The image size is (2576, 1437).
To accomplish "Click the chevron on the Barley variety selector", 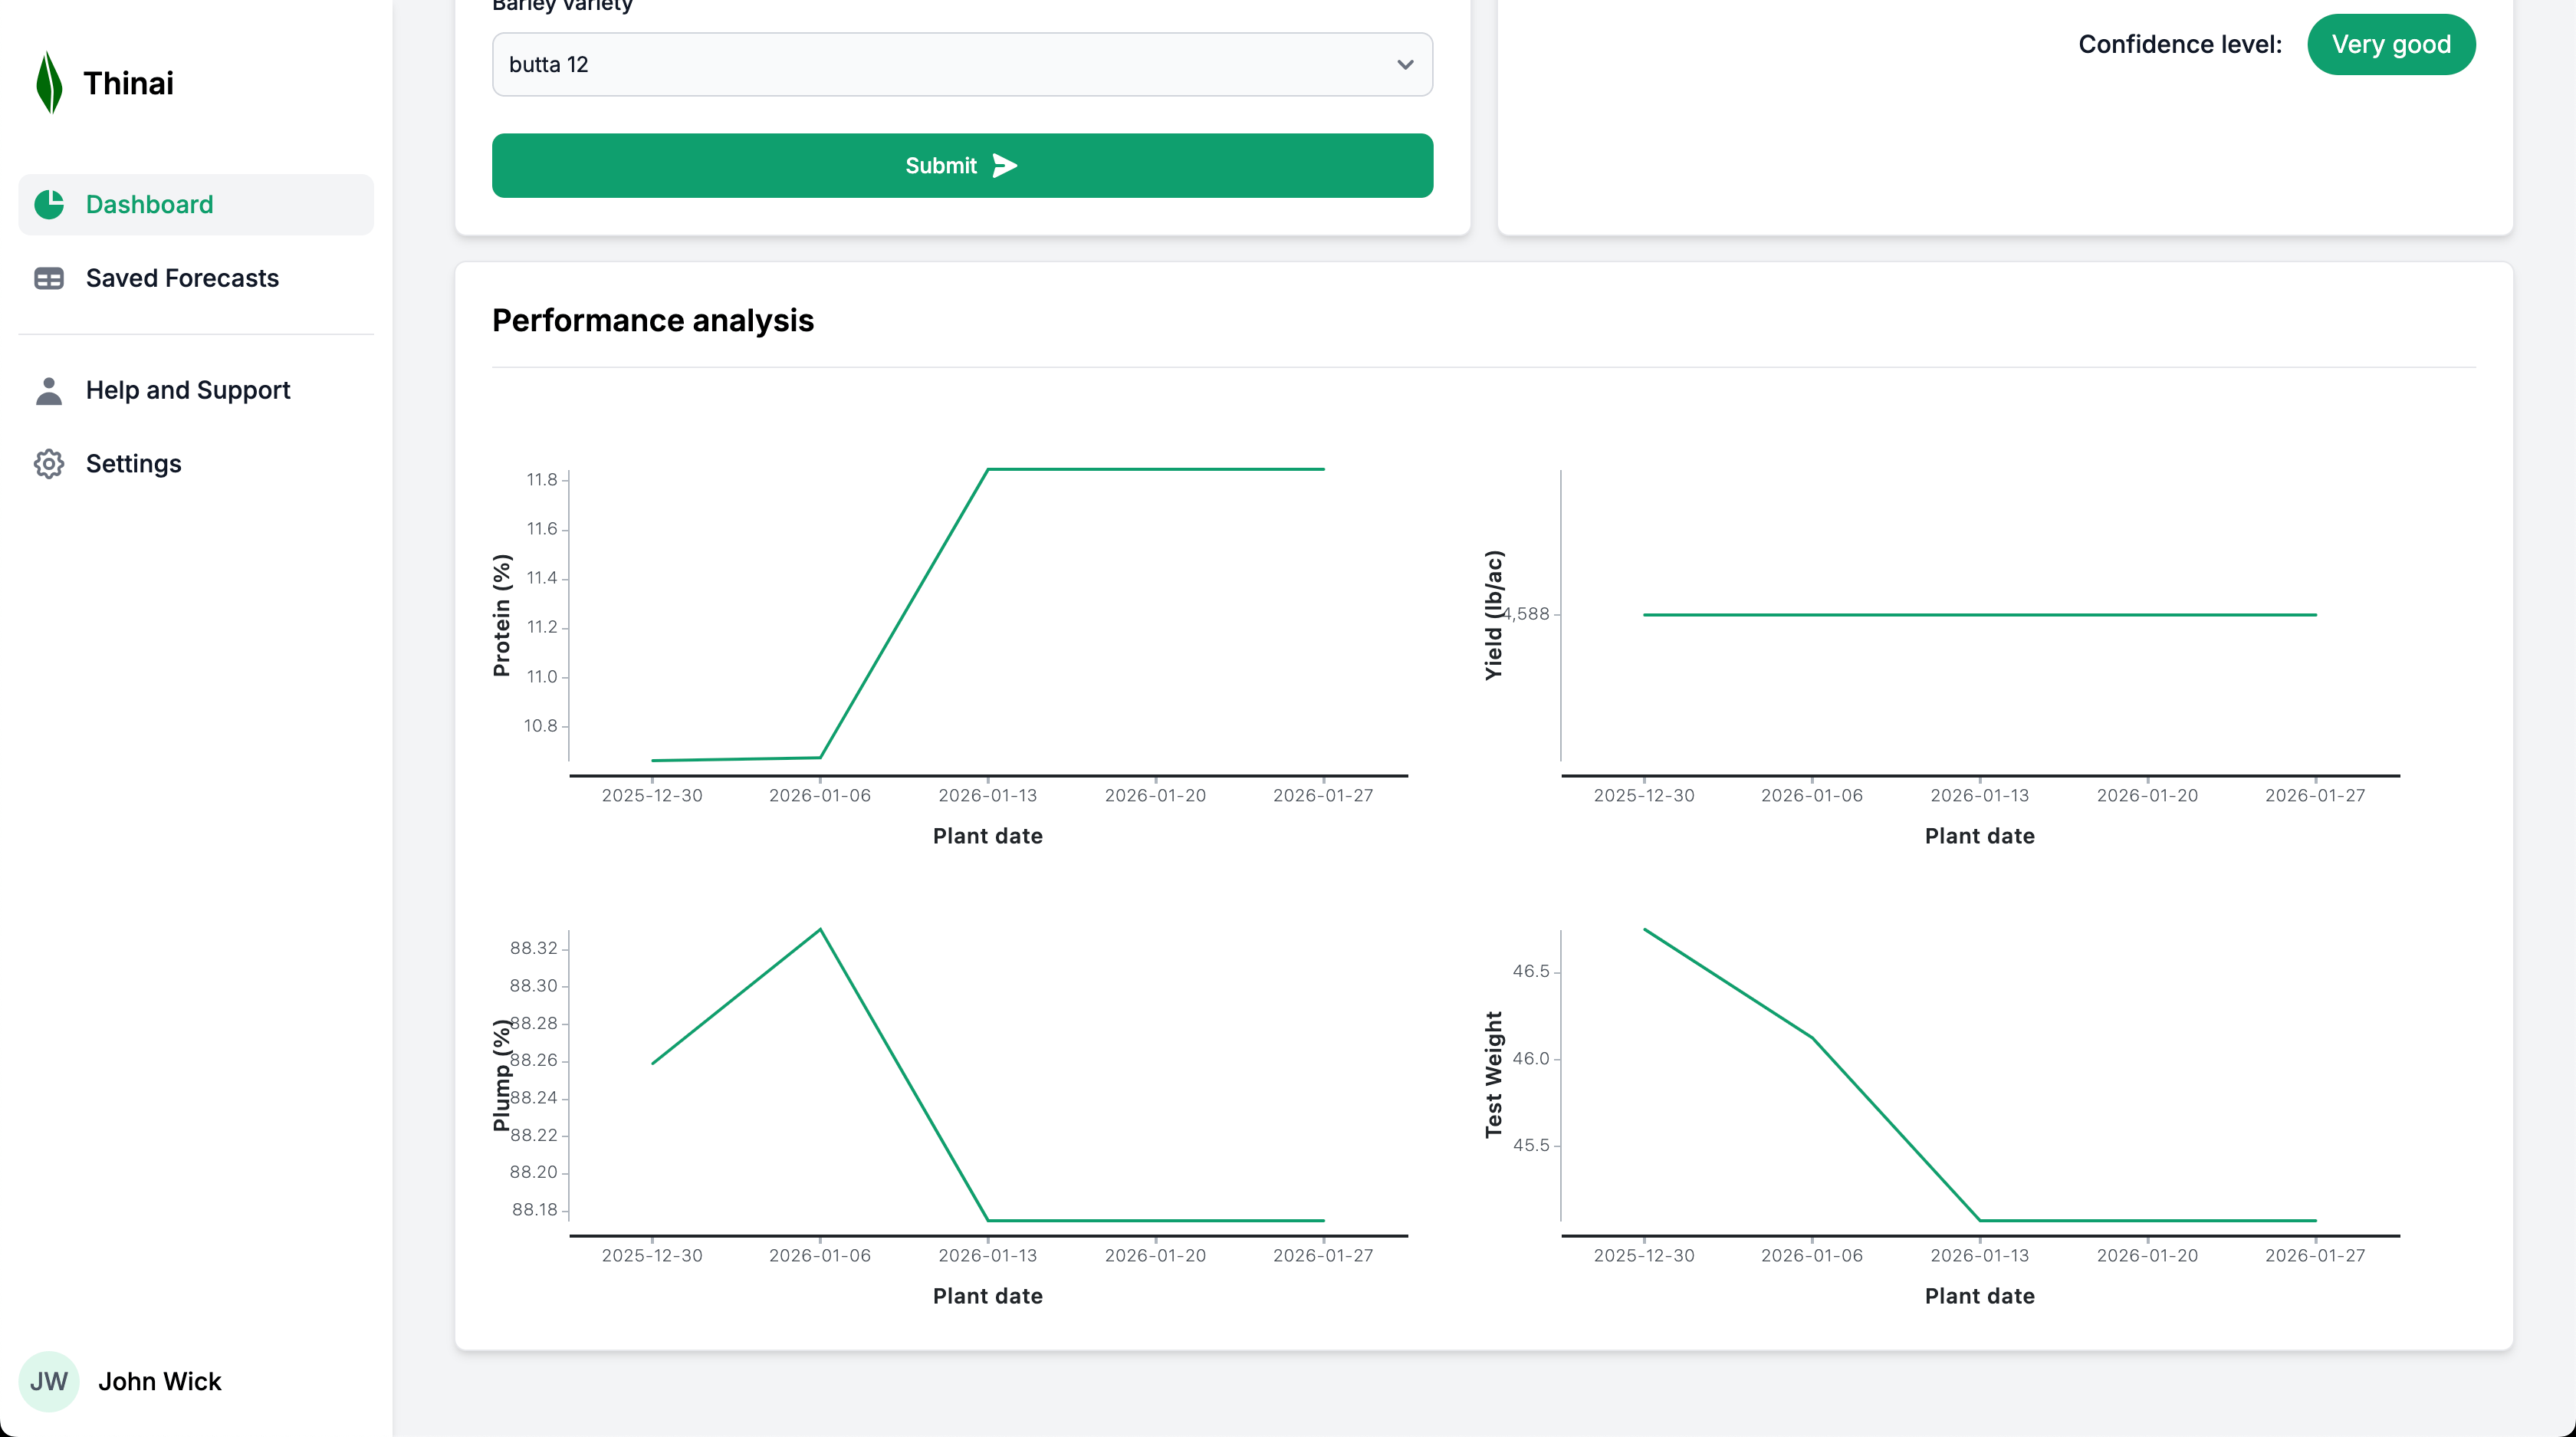I will pyautogui.click(x=1405, y=64).
